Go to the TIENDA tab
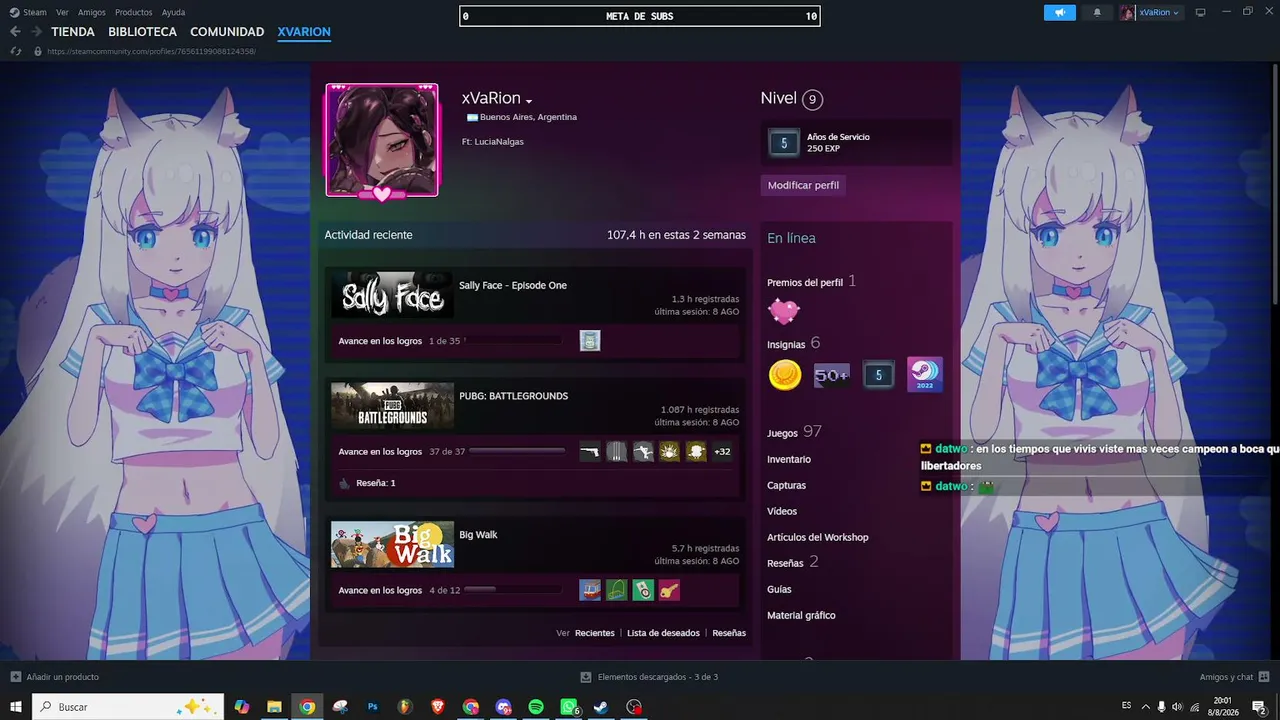This screenshot has width=1280, height=720. click(x=73, y=32)
